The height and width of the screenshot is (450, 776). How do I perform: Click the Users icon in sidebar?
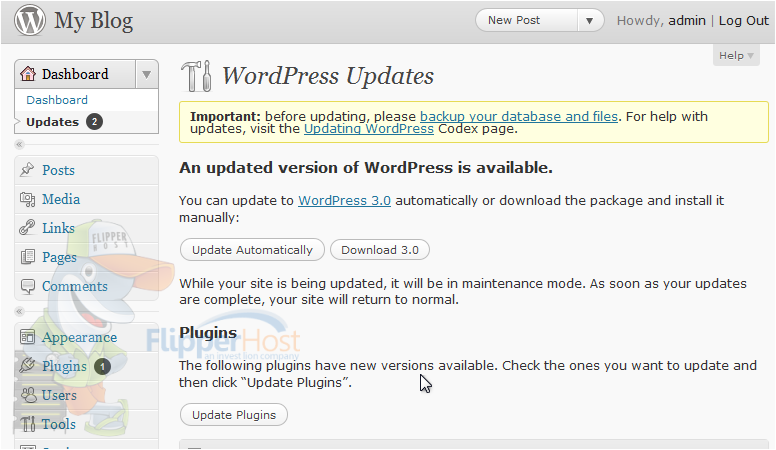28,395
